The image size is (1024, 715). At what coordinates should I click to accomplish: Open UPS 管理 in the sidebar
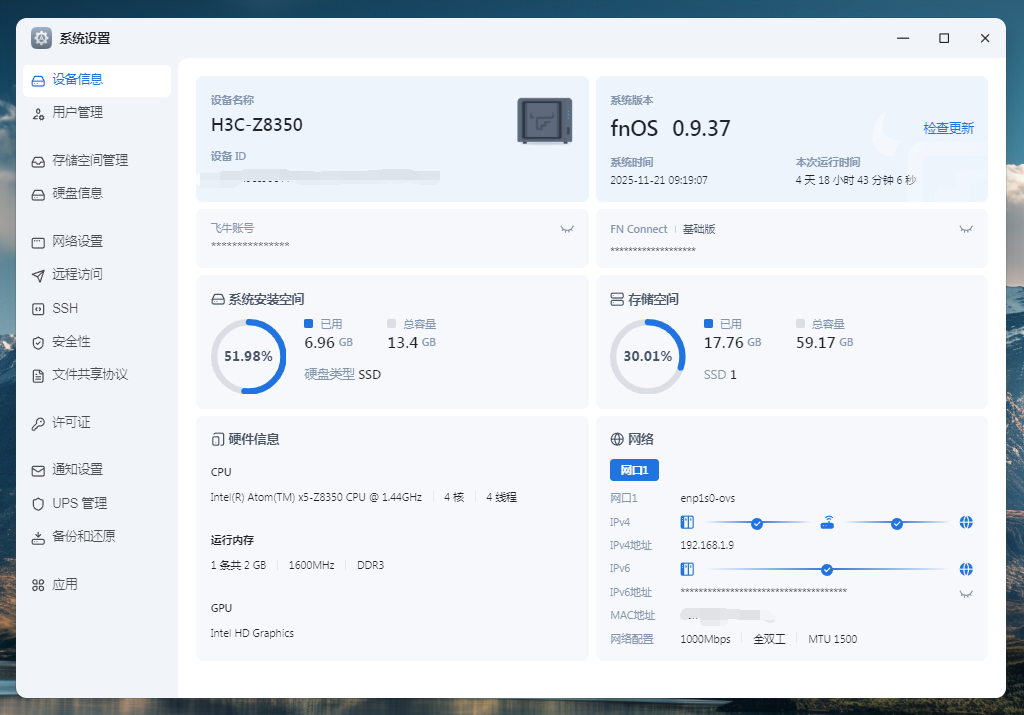click(79, 503)
